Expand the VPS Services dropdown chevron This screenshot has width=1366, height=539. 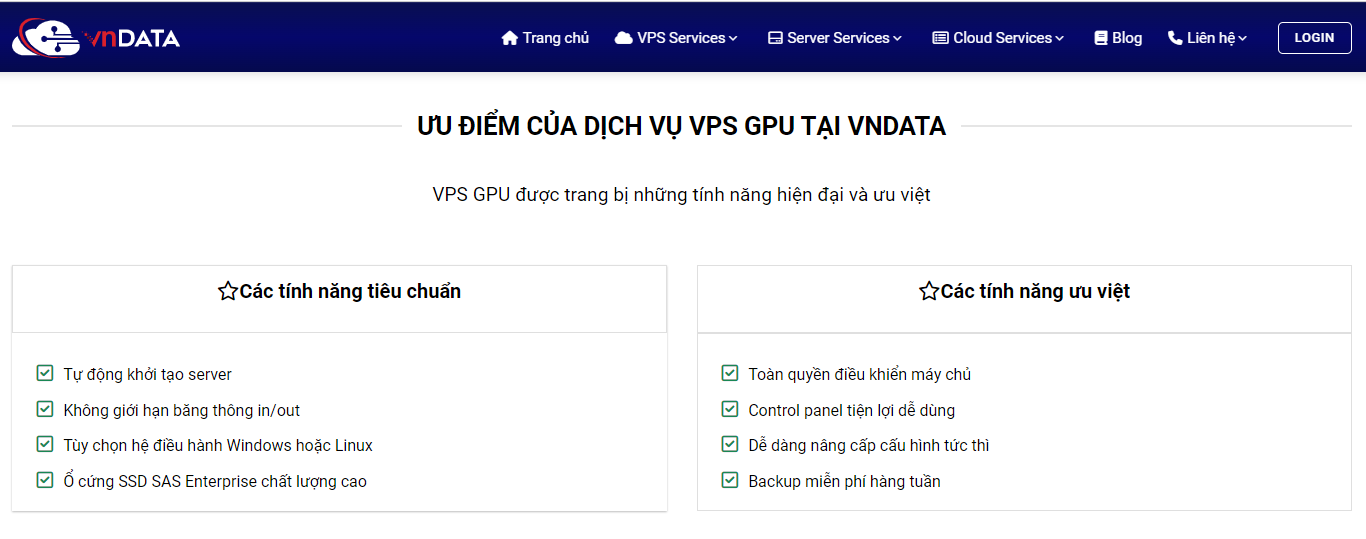click(x=733, y=39)
